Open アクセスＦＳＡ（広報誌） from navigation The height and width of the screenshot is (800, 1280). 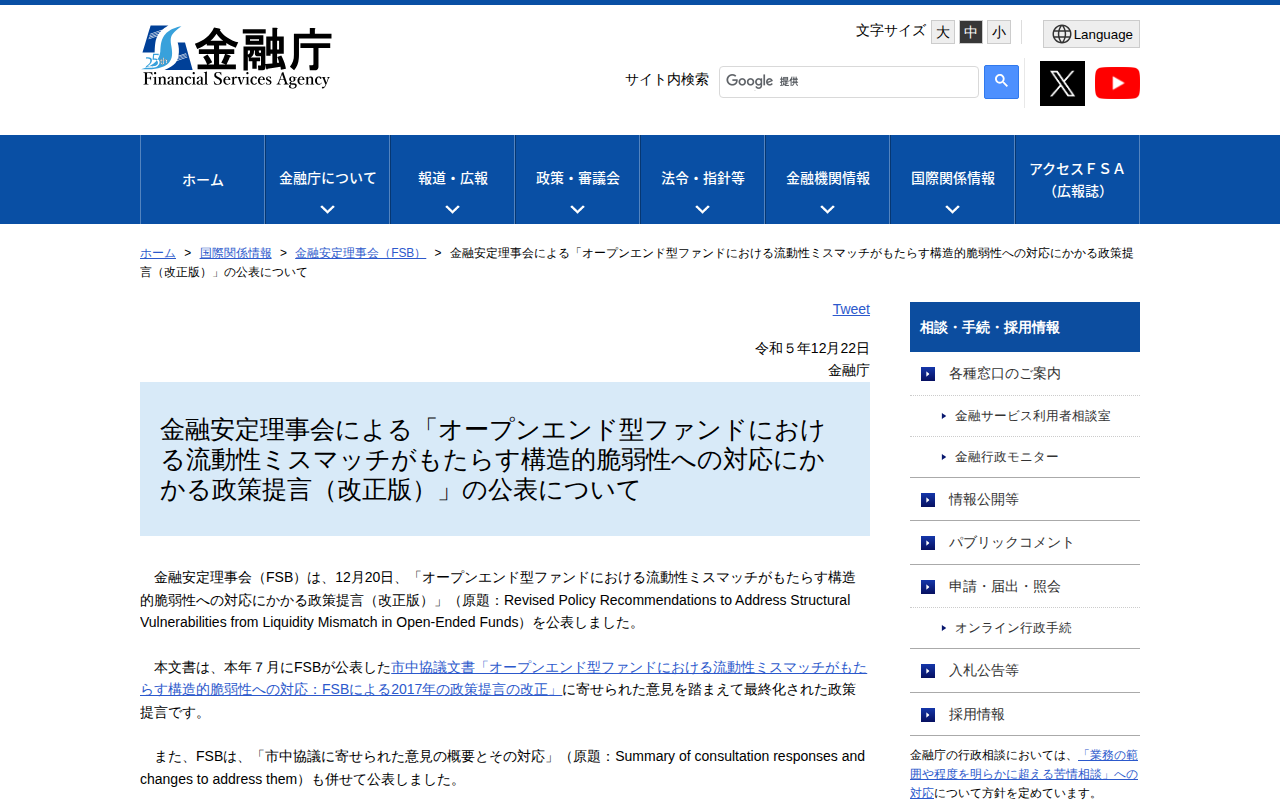(1076, 180)
